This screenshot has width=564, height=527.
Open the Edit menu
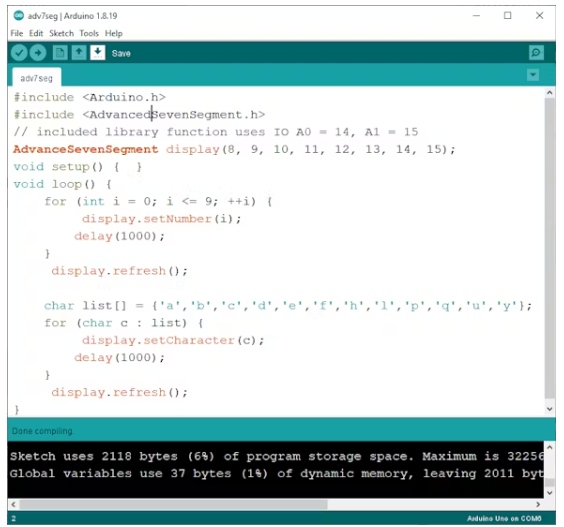[x=36, y=33]
